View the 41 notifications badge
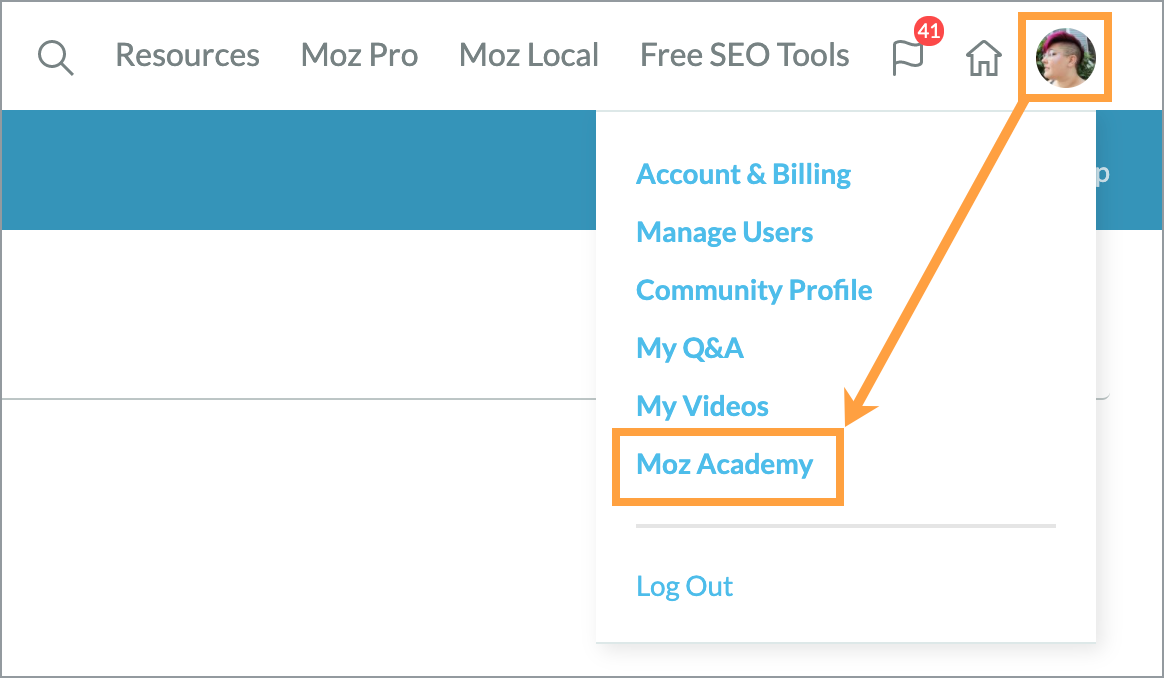This screenshot has width=1164, height=678. (x=927, y=32)
